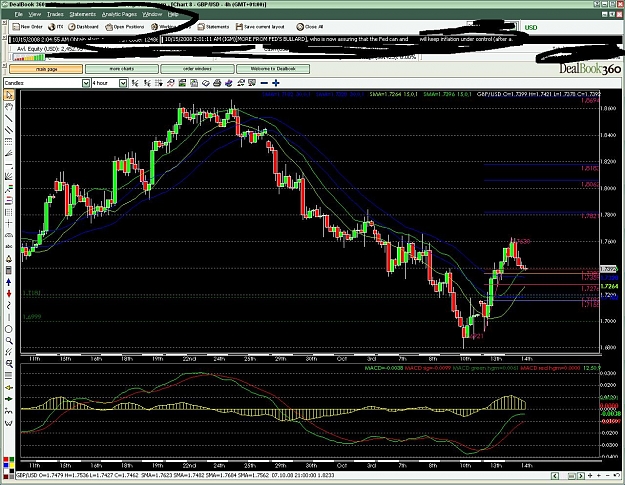Click the bell alert tool
Image resolution: width=625 pixels, height=485 pixels.
click(x=9, y=259)
